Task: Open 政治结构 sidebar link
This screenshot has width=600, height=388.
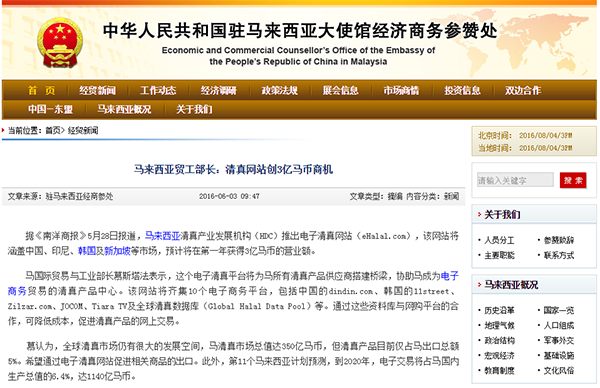Action: [x=499, y=341]
